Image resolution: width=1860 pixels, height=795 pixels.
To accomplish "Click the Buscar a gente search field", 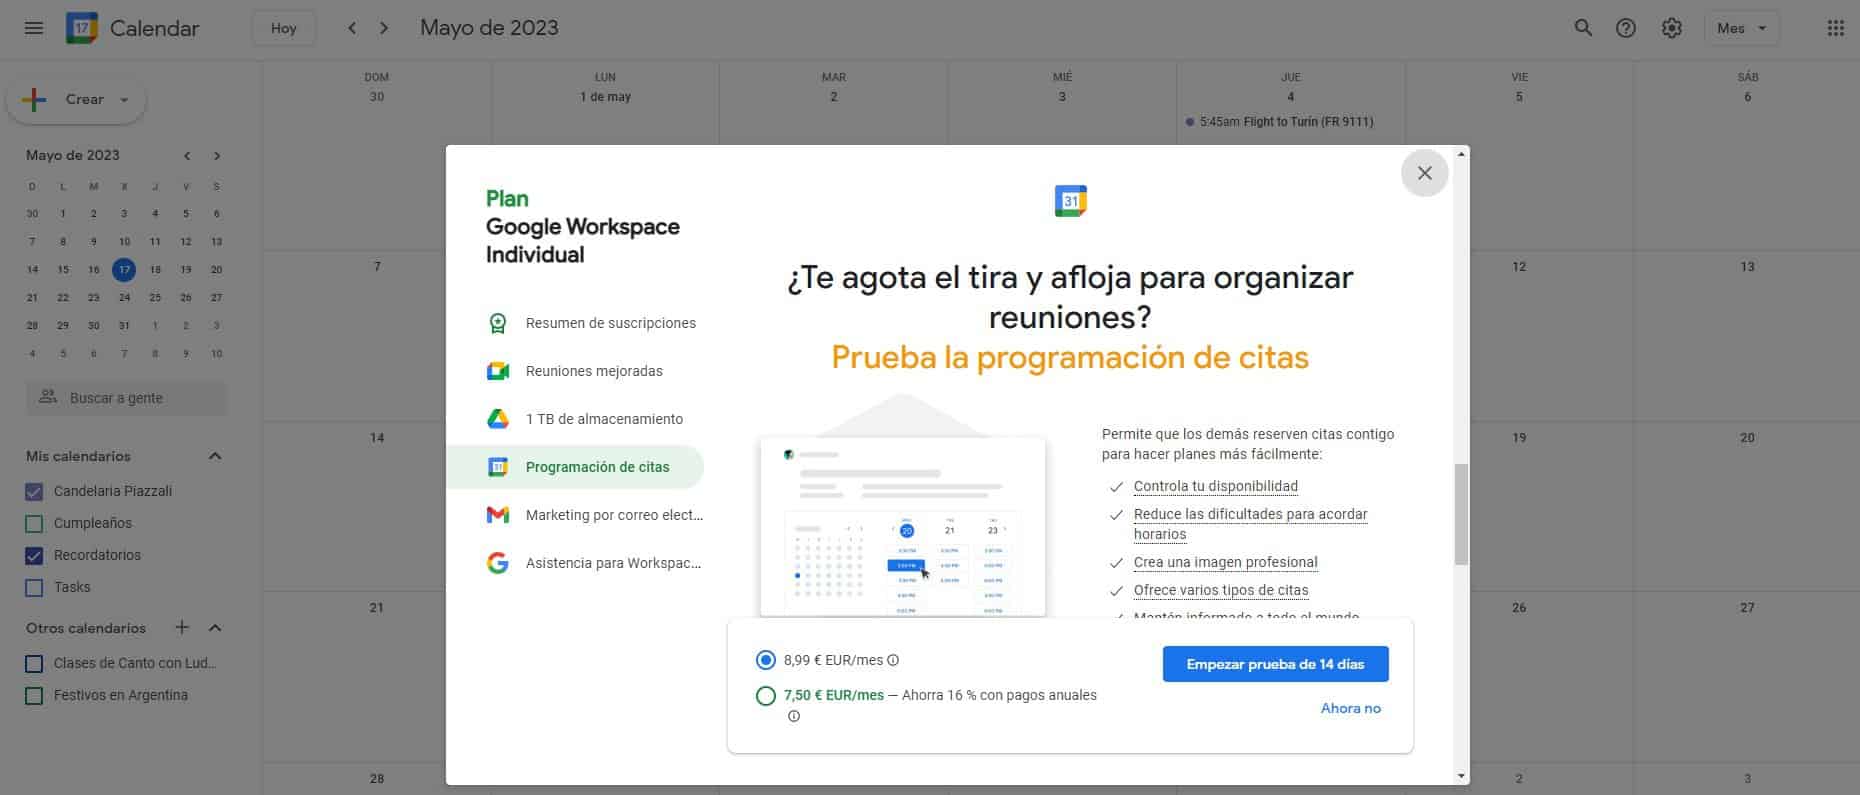I will 127,397.
